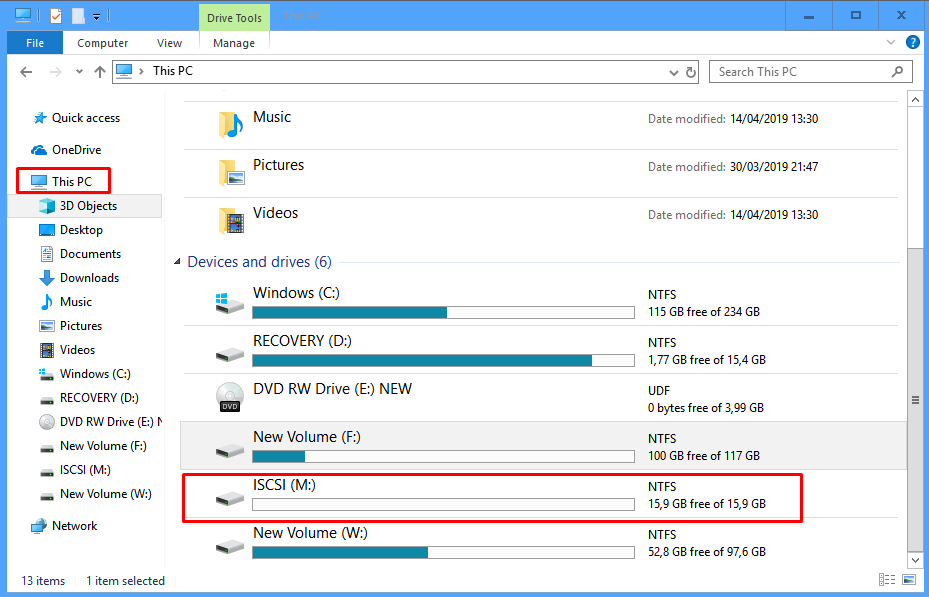Open the Computer ribbon tab

[x=103, y=43]
